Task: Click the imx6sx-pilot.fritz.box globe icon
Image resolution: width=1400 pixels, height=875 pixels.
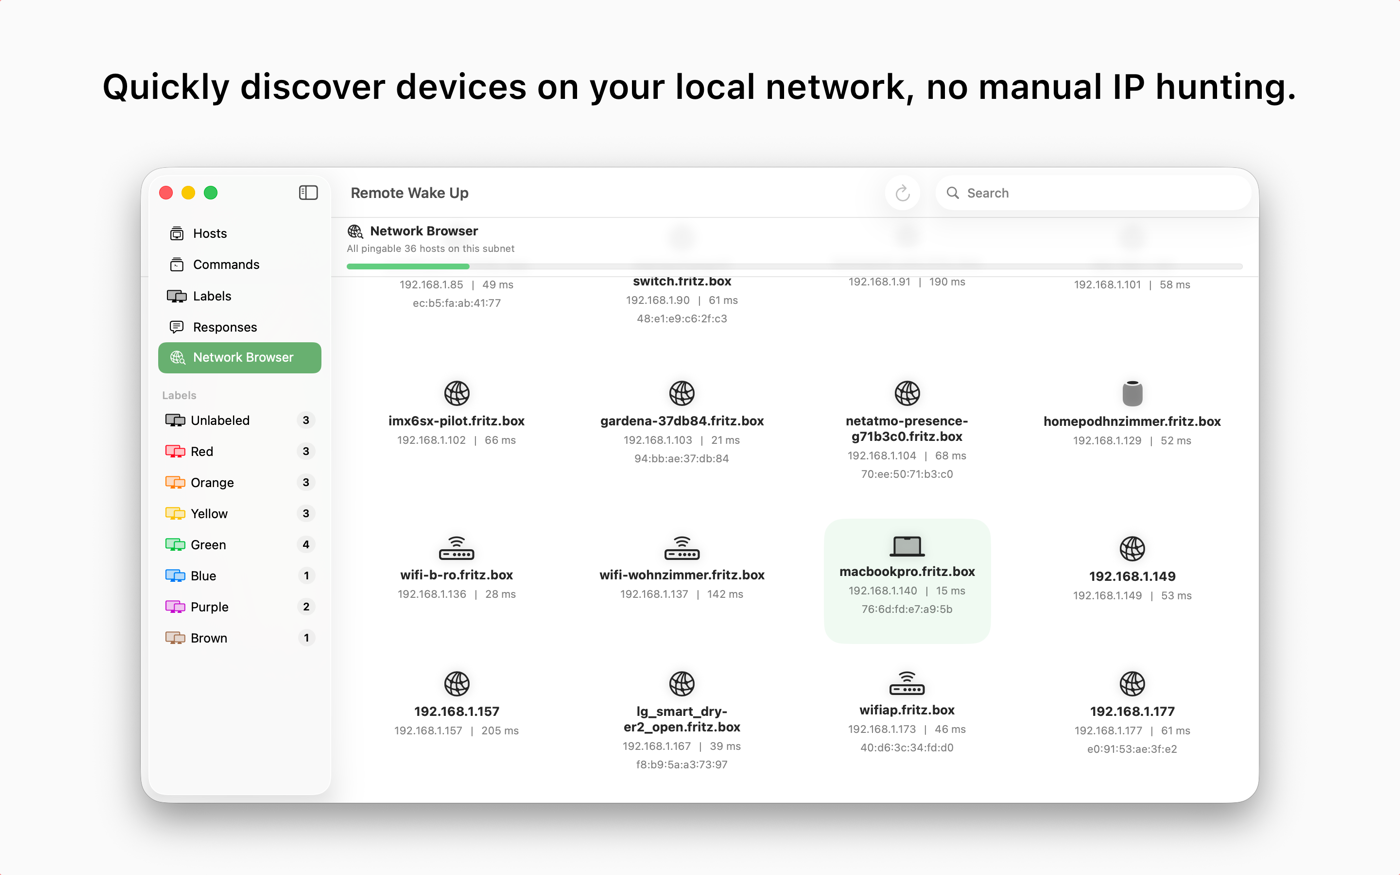Action: pos(457,393)
